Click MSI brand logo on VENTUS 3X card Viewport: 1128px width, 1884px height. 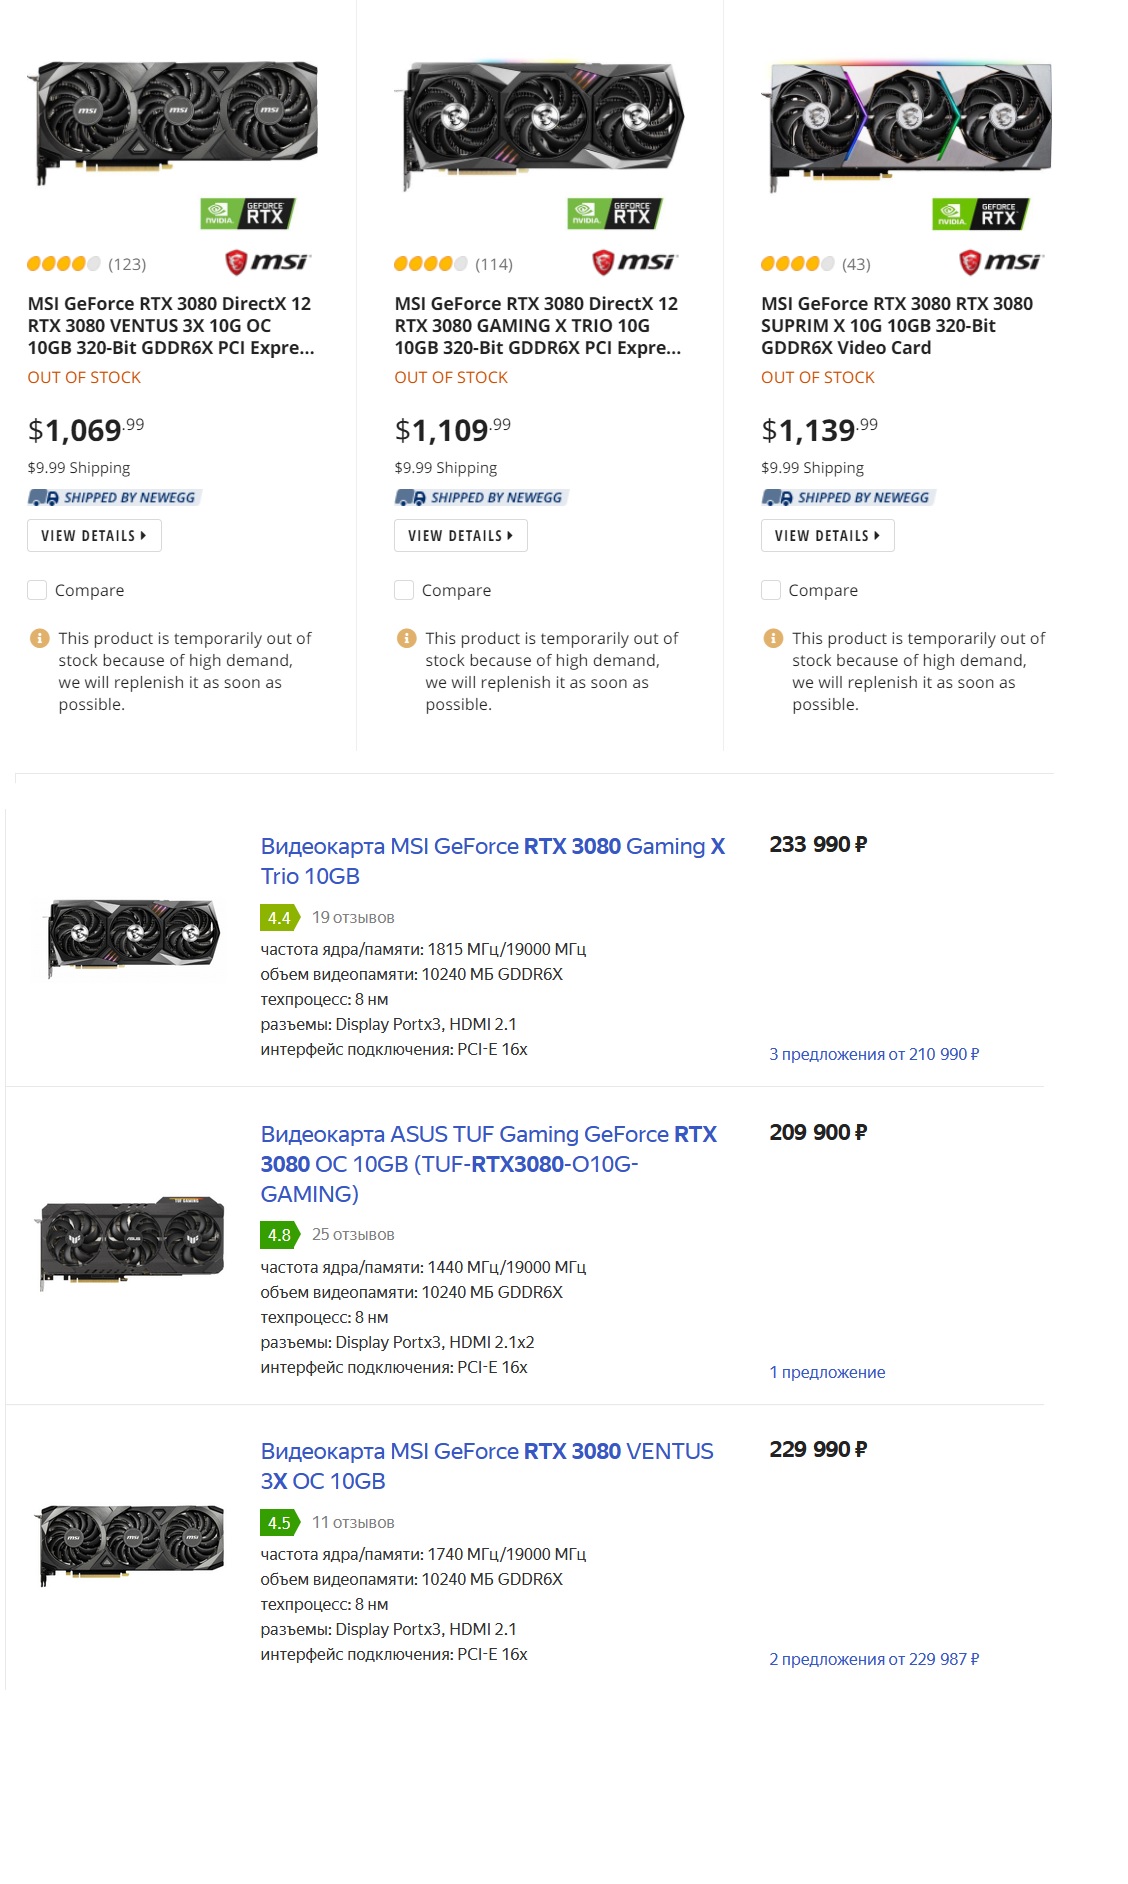point(267,262)
